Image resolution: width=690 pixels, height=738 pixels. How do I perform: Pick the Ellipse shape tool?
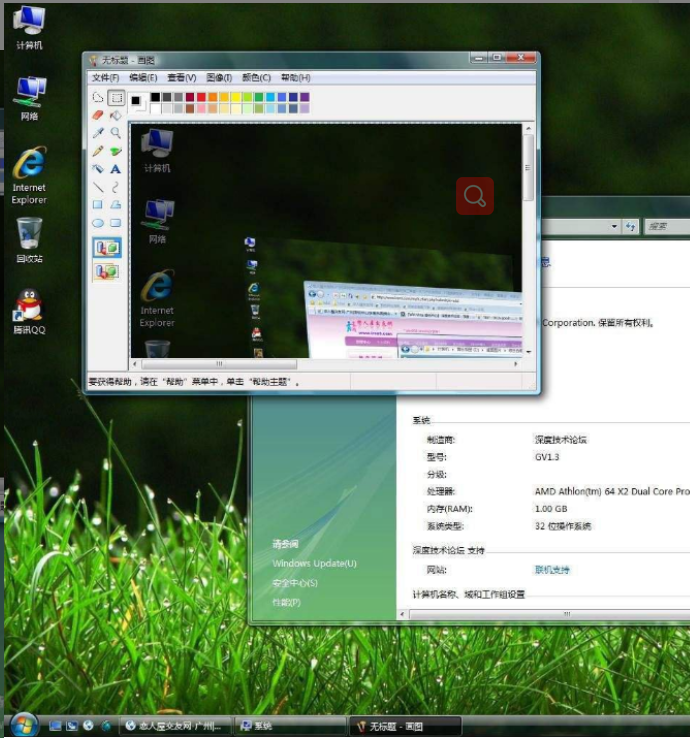click(98, 223)
